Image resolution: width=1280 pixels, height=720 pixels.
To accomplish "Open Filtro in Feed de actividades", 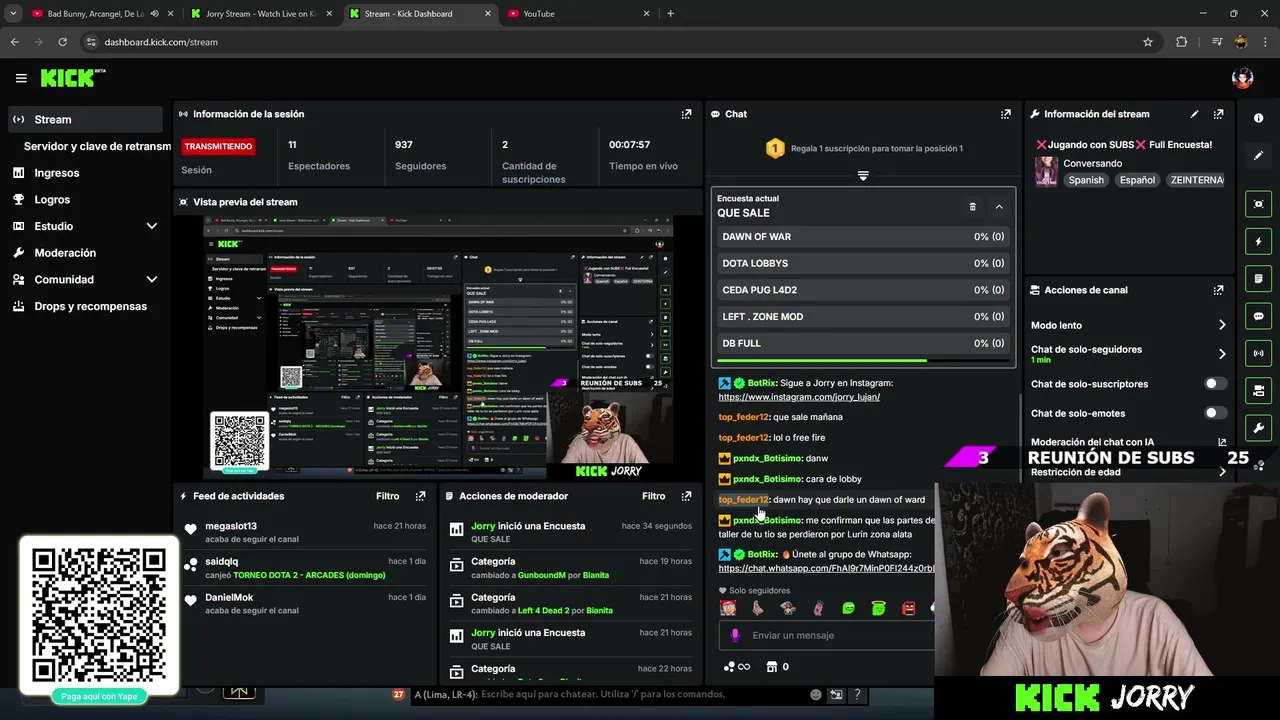I will click(x=387, y=496).
